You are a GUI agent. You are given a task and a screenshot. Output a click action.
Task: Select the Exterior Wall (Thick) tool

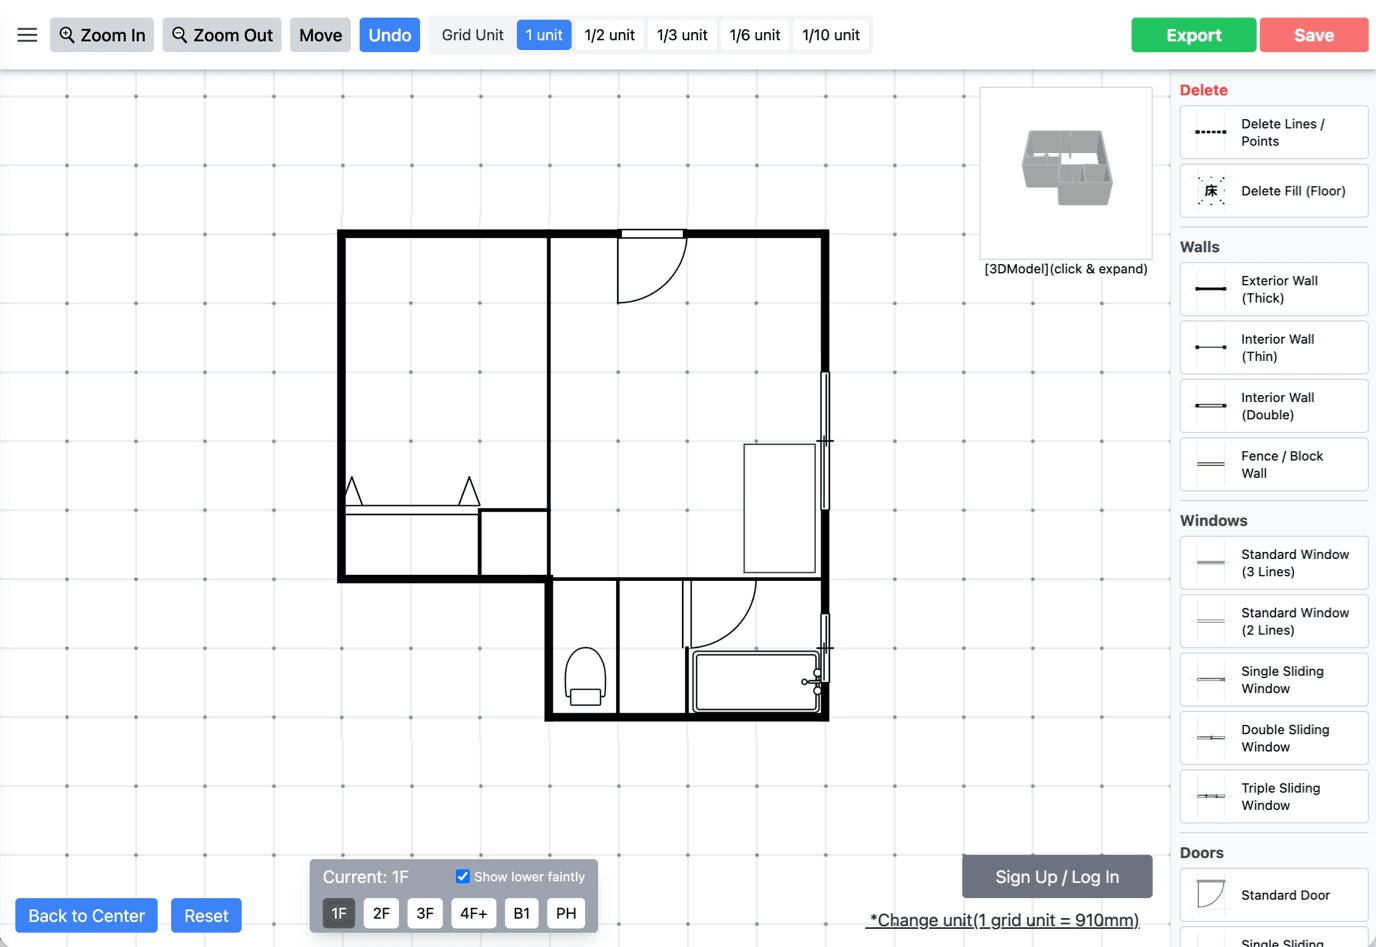[x=1273, y=289]
